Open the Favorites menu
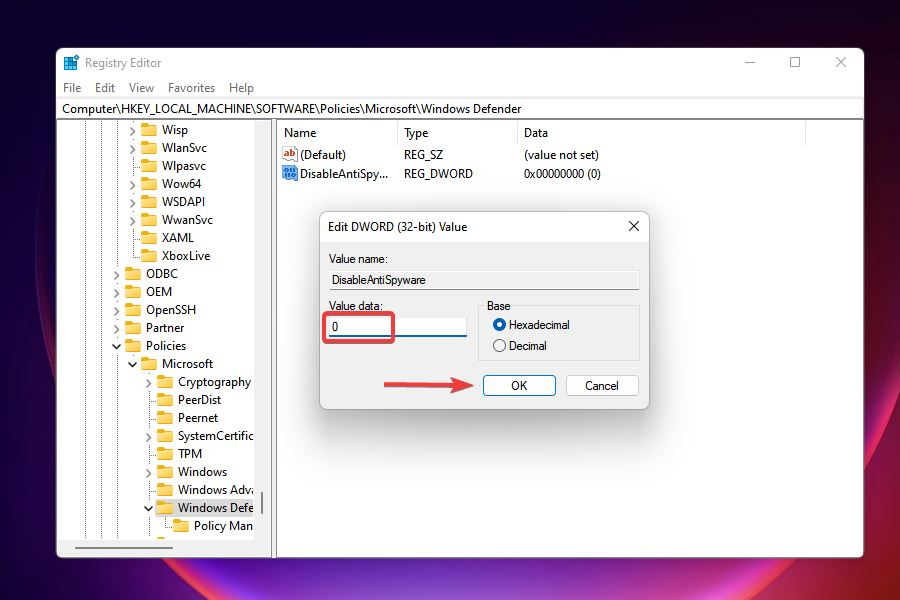The width and height of the screenshot is (900, 600). click(x=191, y=88)
